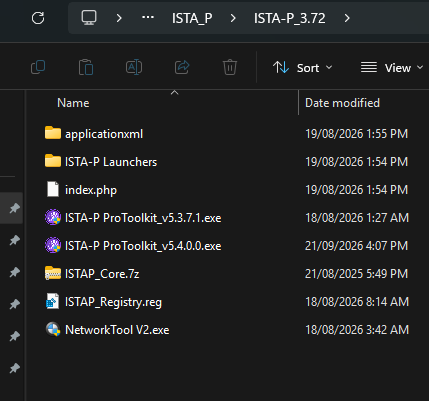Select the ISTAP_Registry.reg file icon
429x401 pixels.
click(x=53, y=301)
